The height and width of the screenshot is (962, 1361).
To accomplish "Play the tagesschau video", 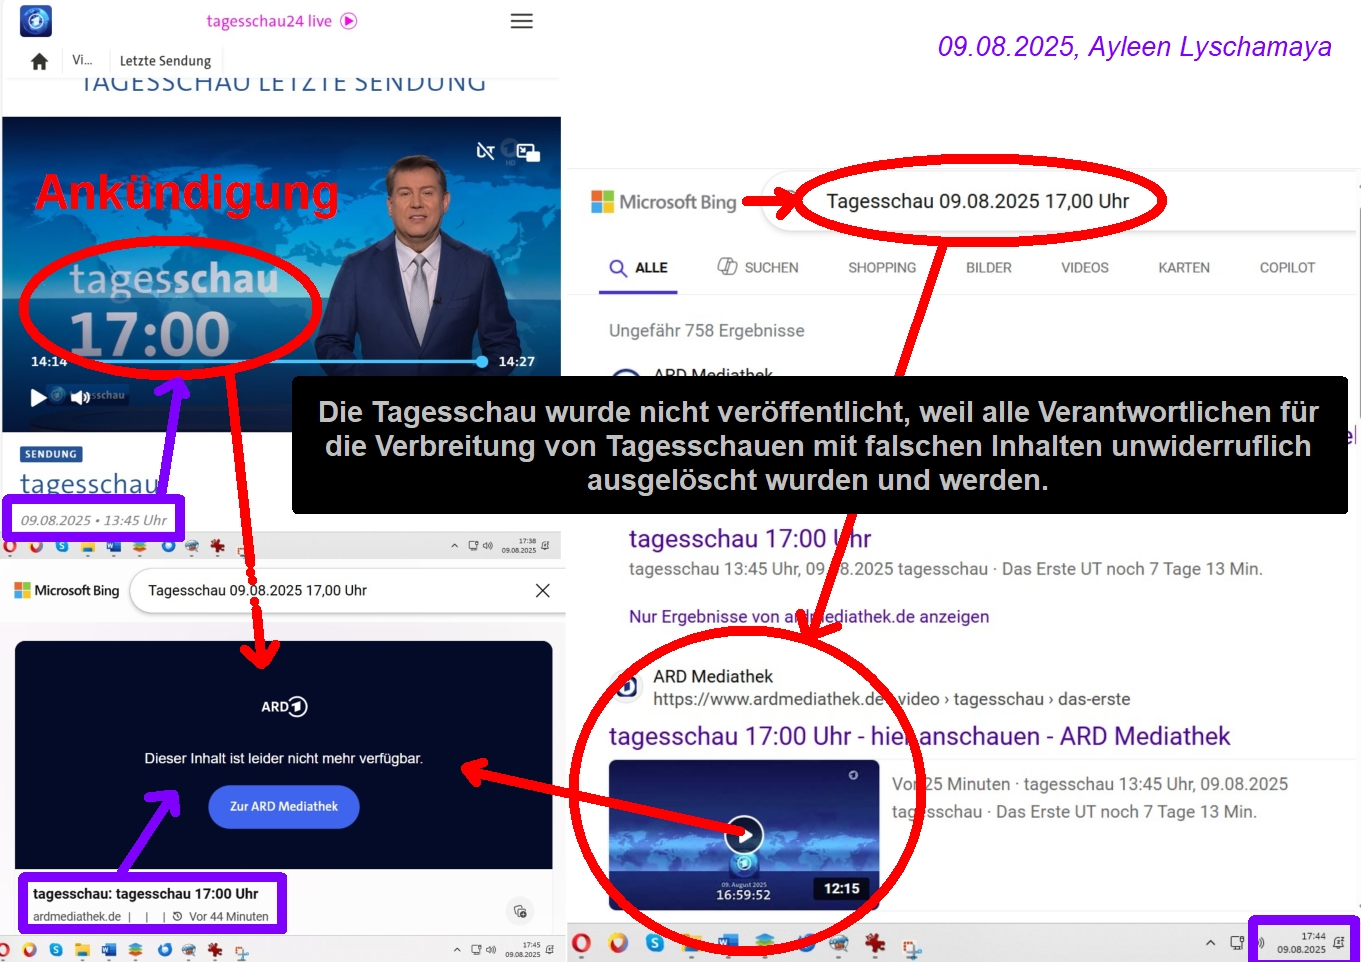I will (x=38, y=397).
